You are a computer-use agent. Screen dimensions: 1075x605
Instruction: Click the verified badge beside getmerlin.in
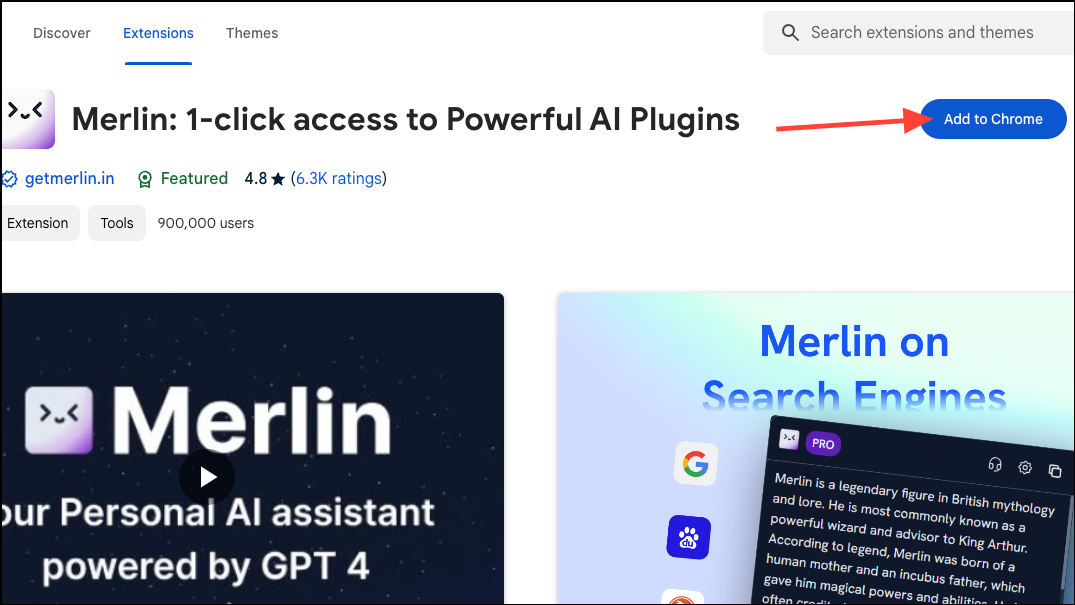(10, 180)
